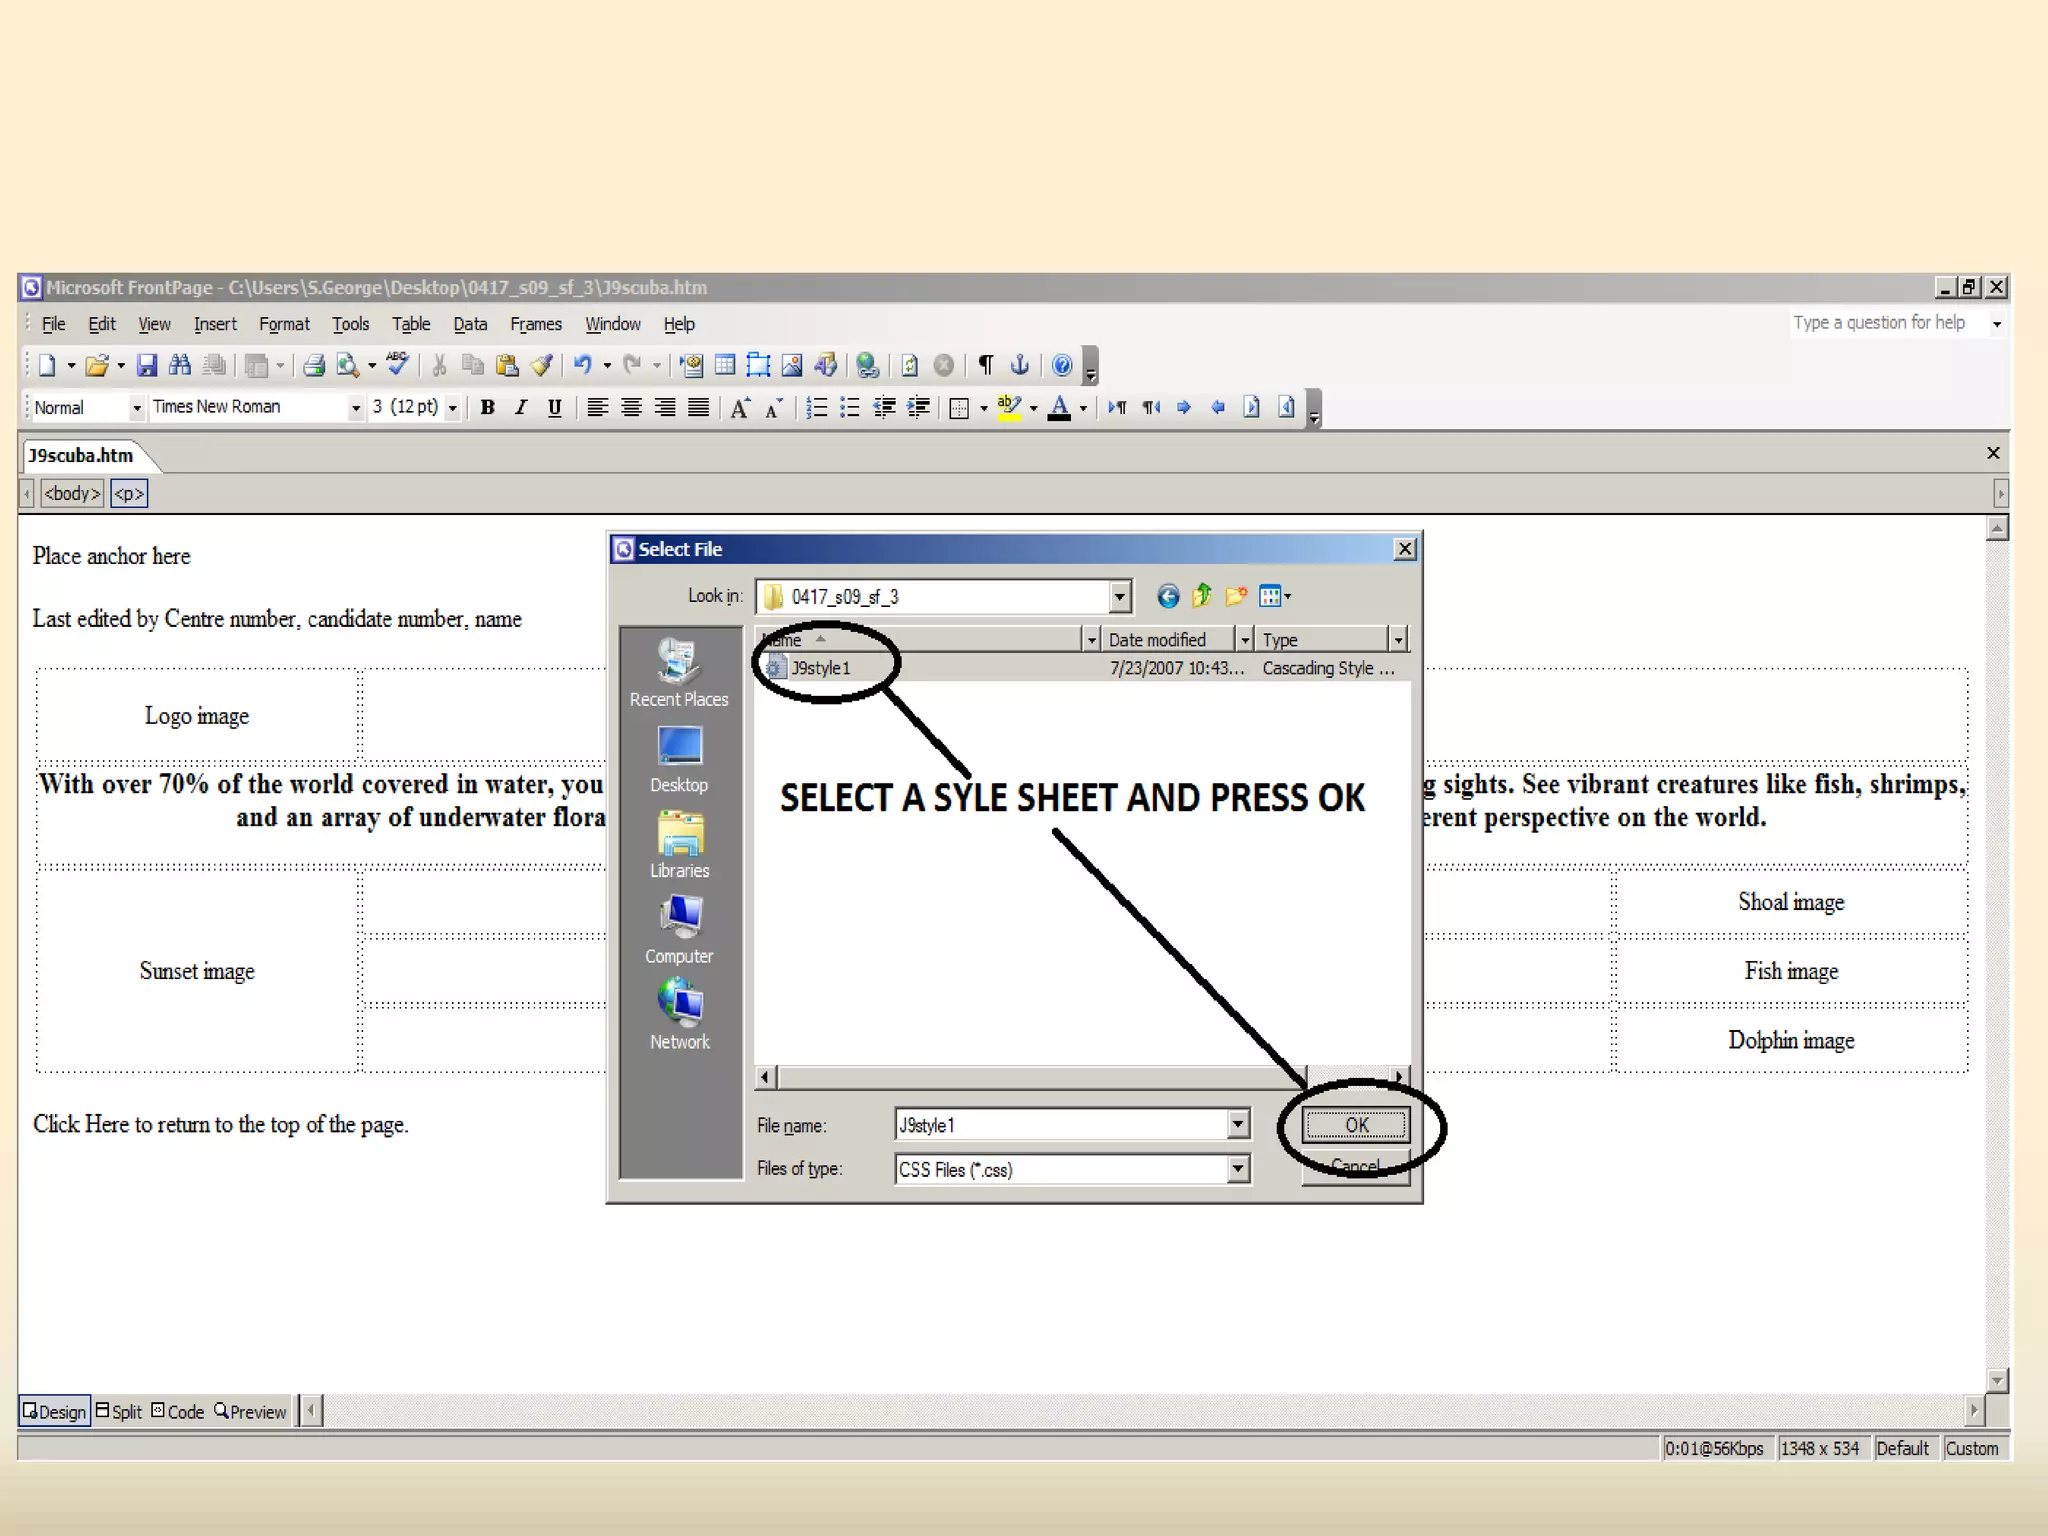Click the Up One Level folder icon
2048x1536 pixels.
[1201, 597]
